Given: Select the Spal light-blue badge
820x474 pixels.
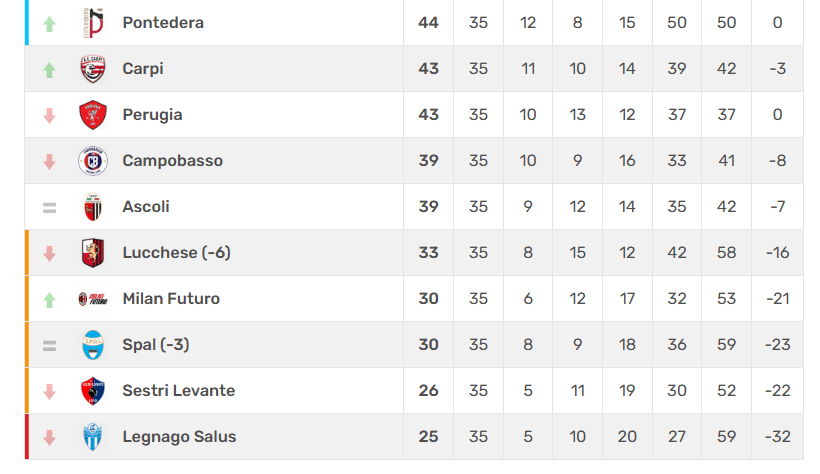Looking at the screenshot, I should coord(93,345).
